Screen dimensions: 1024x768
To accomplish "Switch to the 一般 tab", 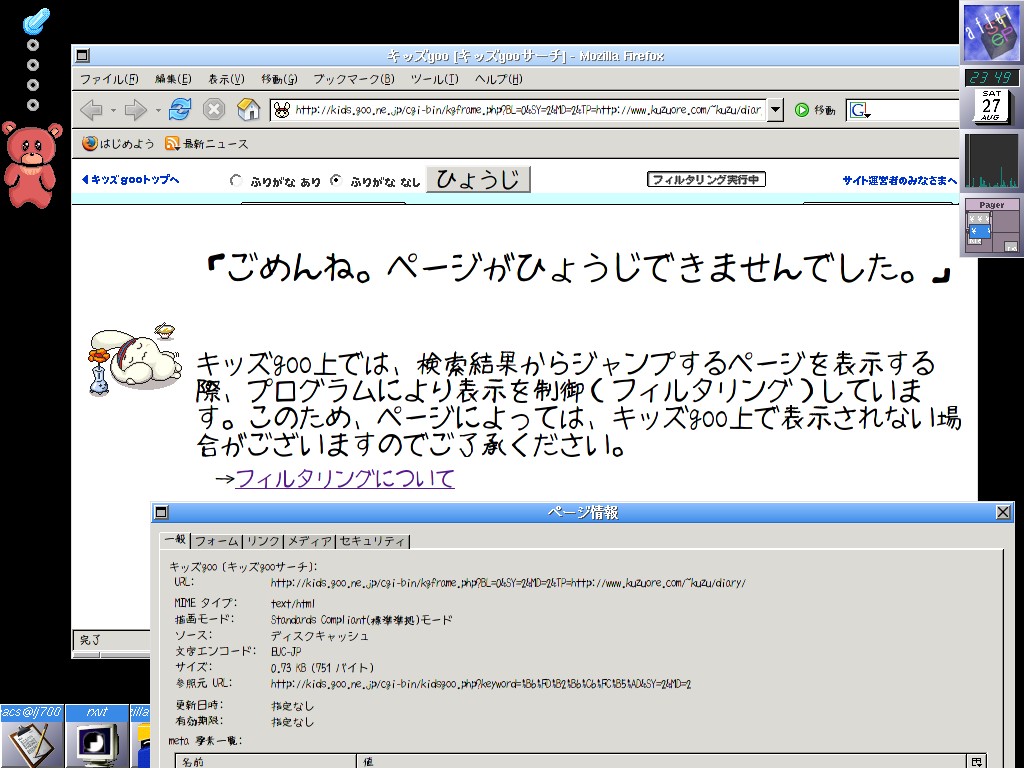I will 175,539.
